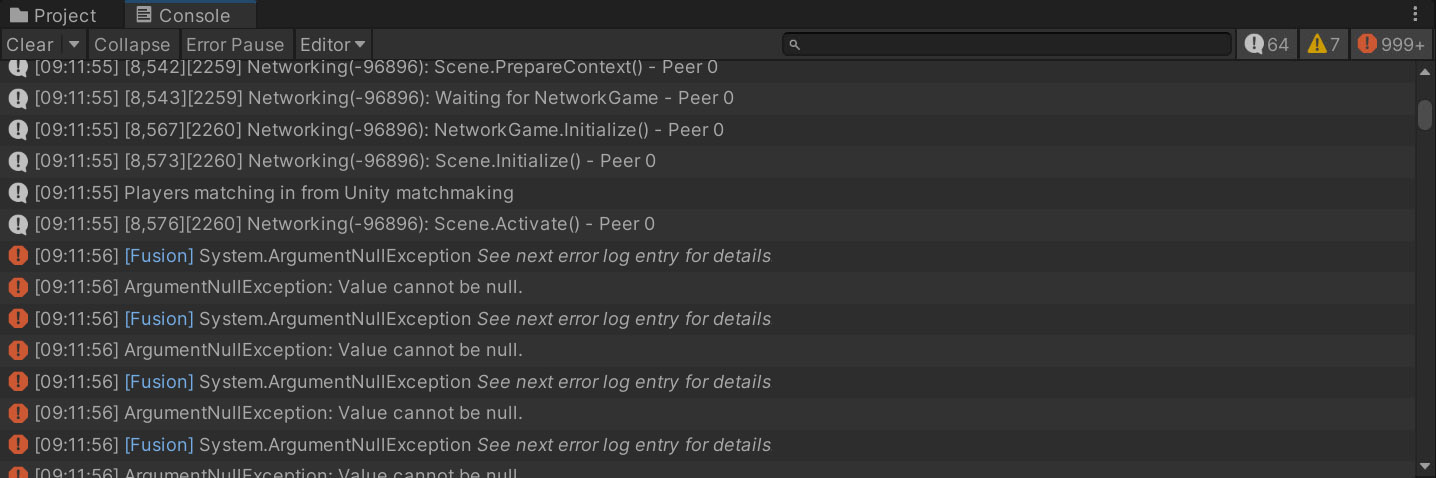Open the Editor target dropdown
The width and height of the screenshot is (1436, 478).
coord(334,45)
